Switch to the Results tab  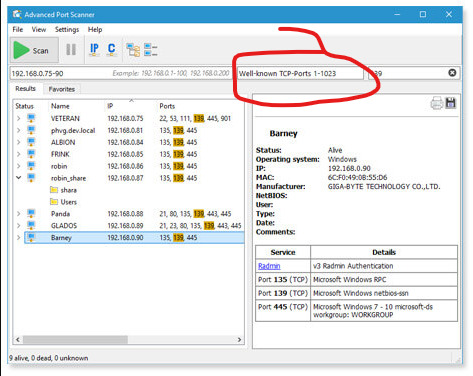(x=25, y=88)
